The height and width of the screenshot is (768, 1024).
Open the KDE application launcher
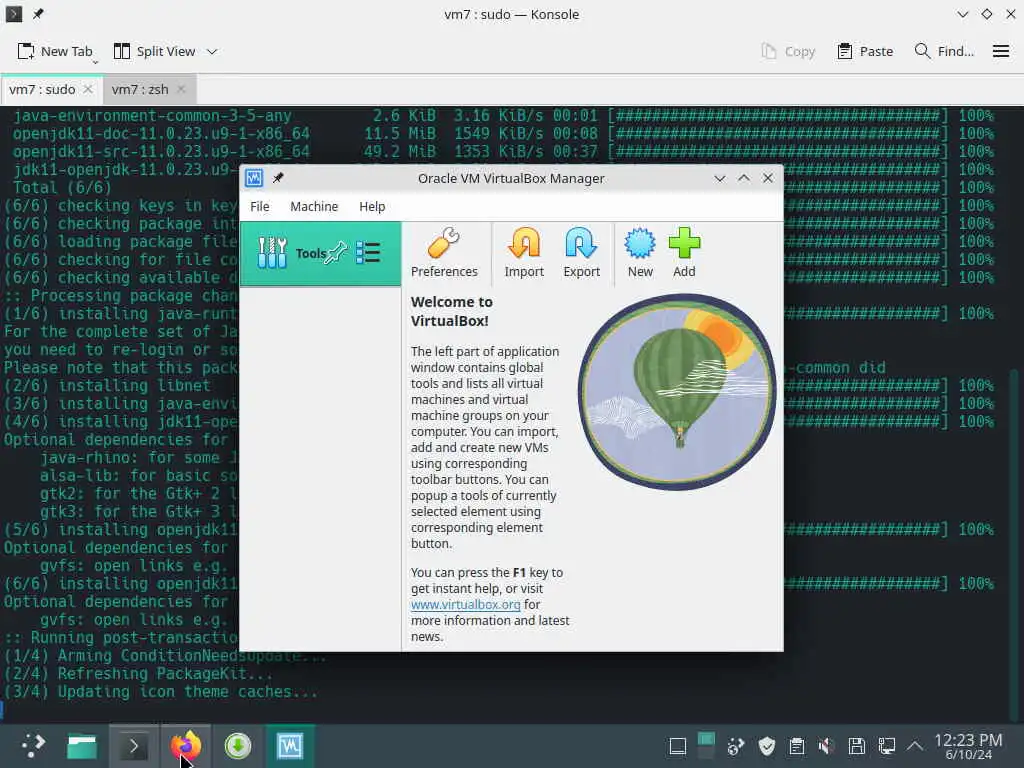point(32,745)
